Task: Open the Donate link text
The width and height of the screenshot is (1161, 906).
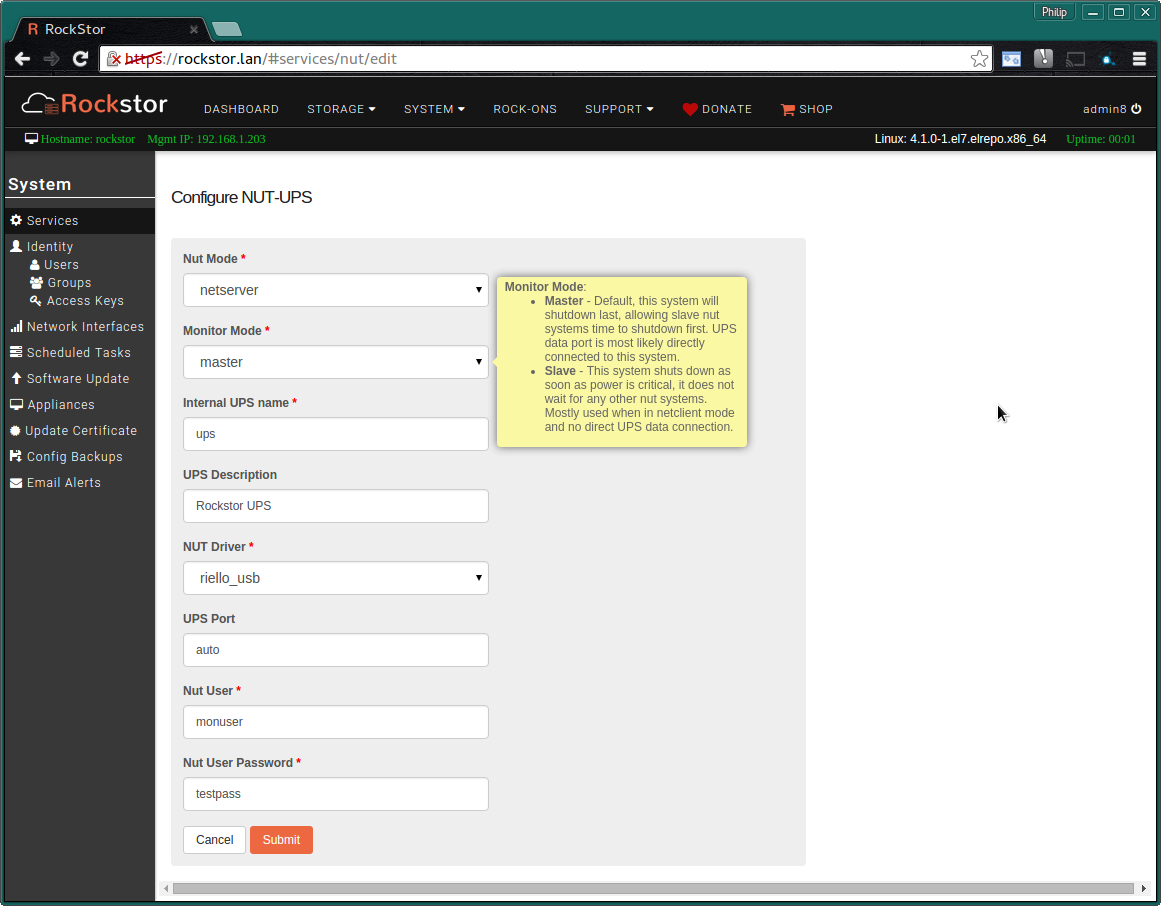Action: [726, 109]
